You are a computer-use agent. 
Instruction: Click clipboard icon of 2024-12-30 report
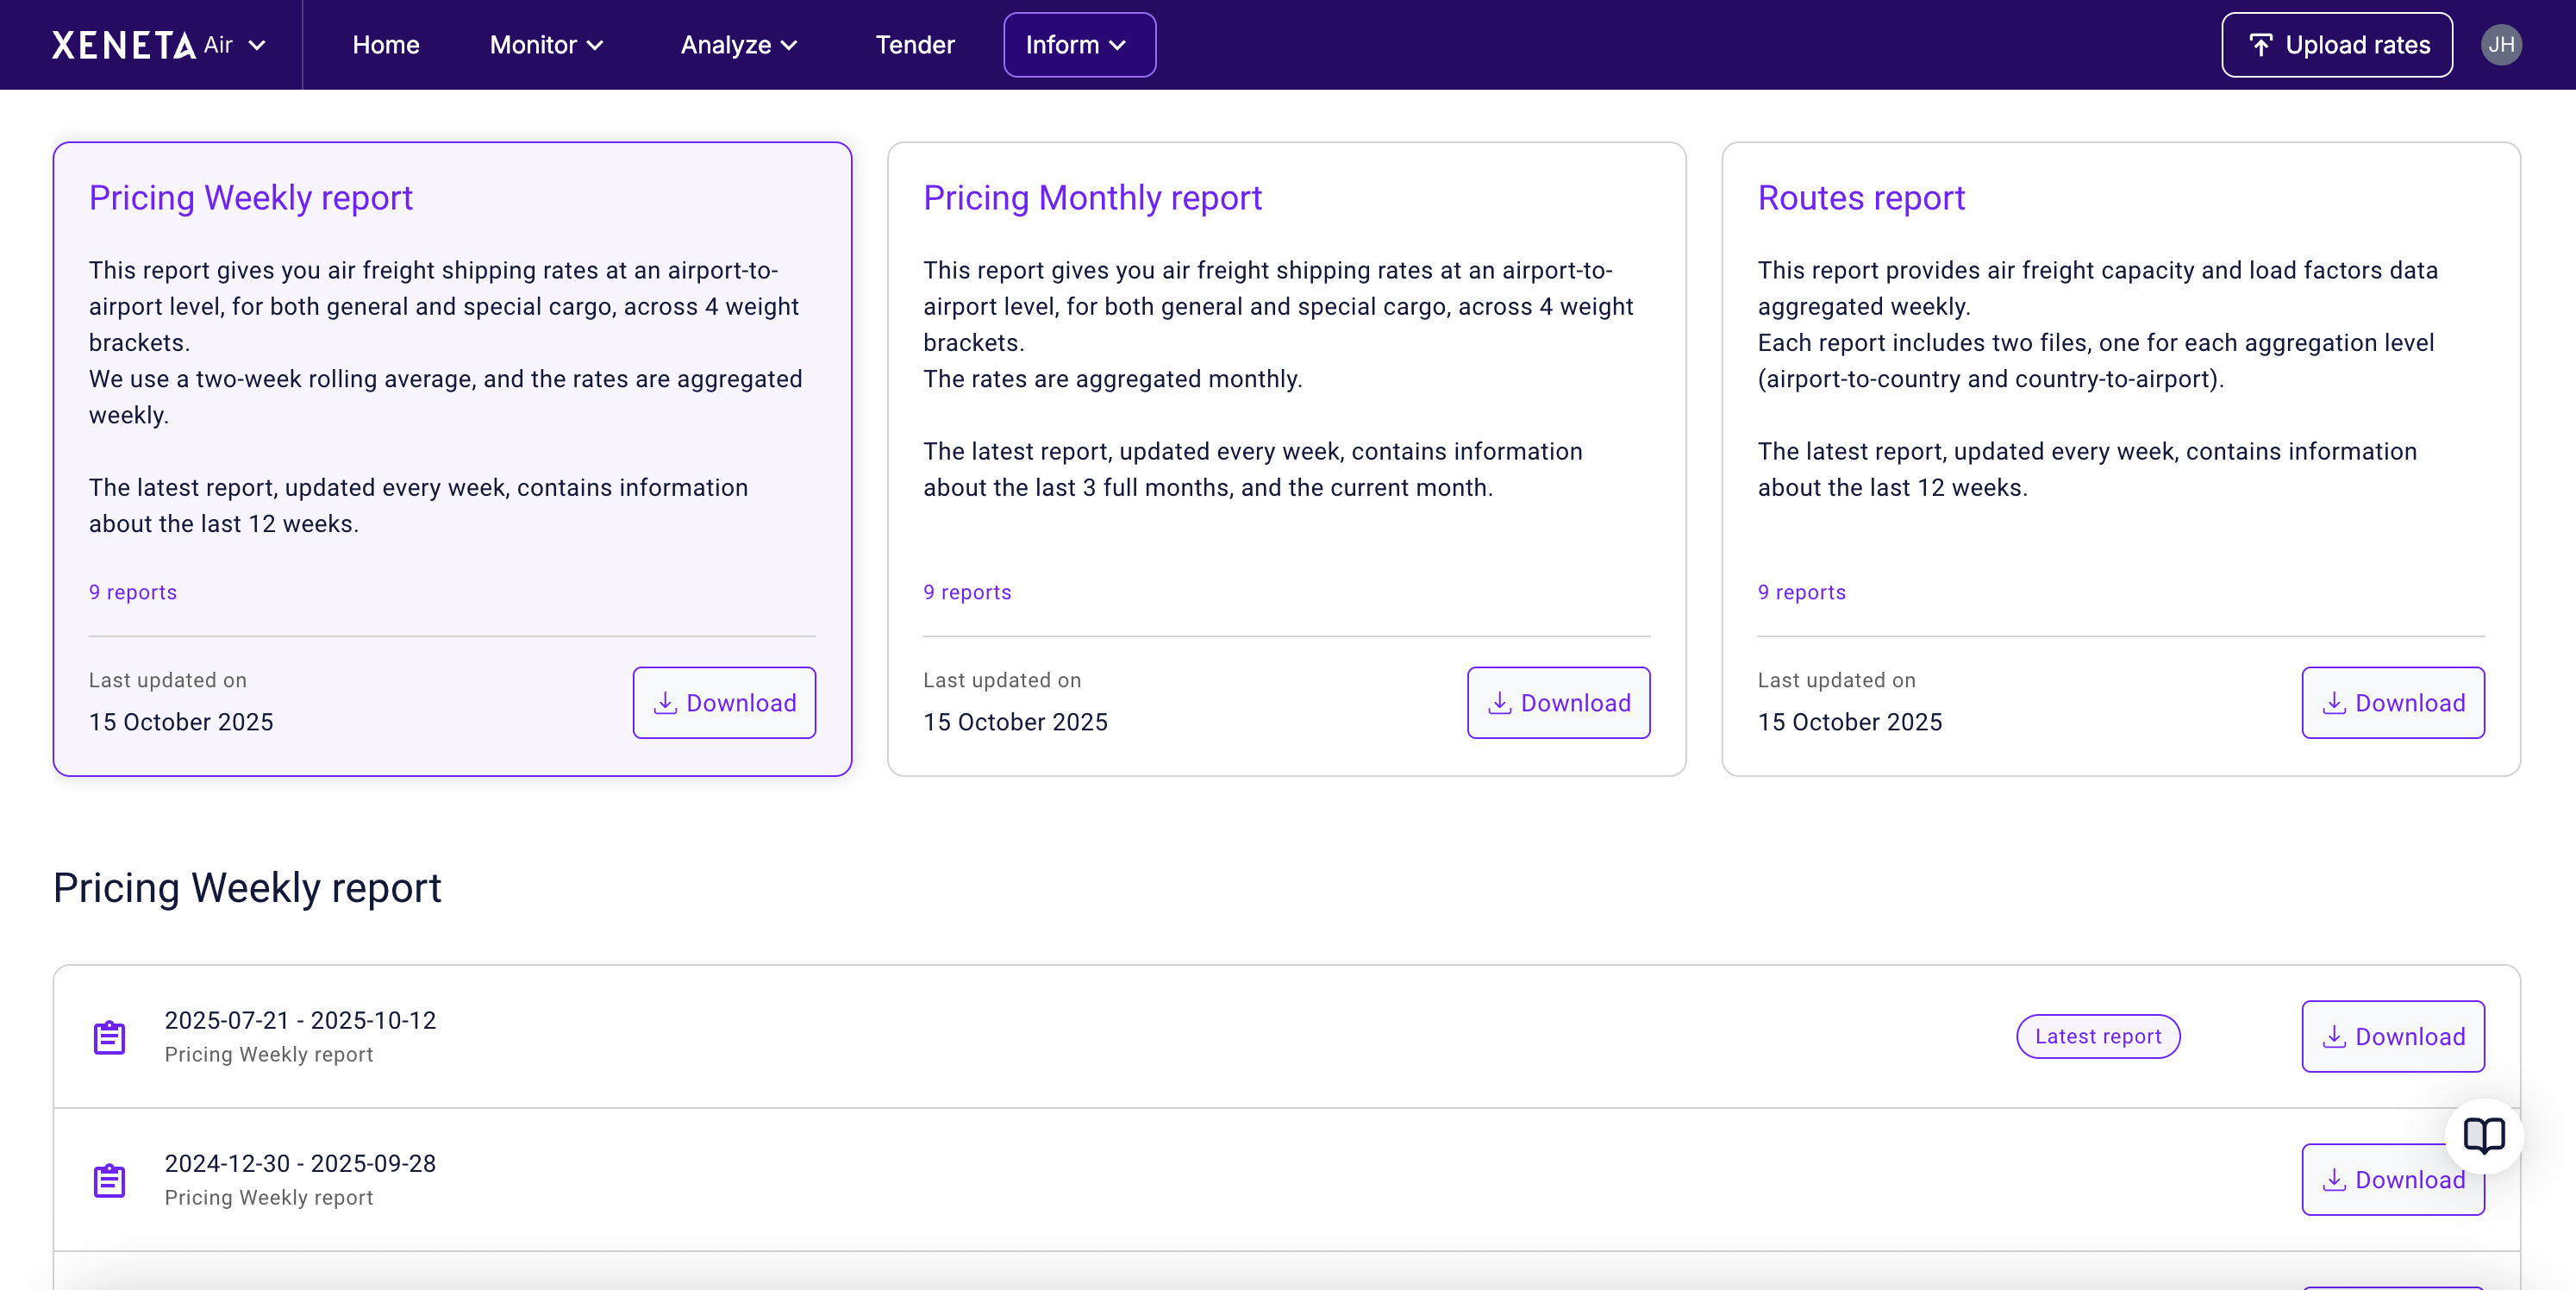[x=109, y=1180]
